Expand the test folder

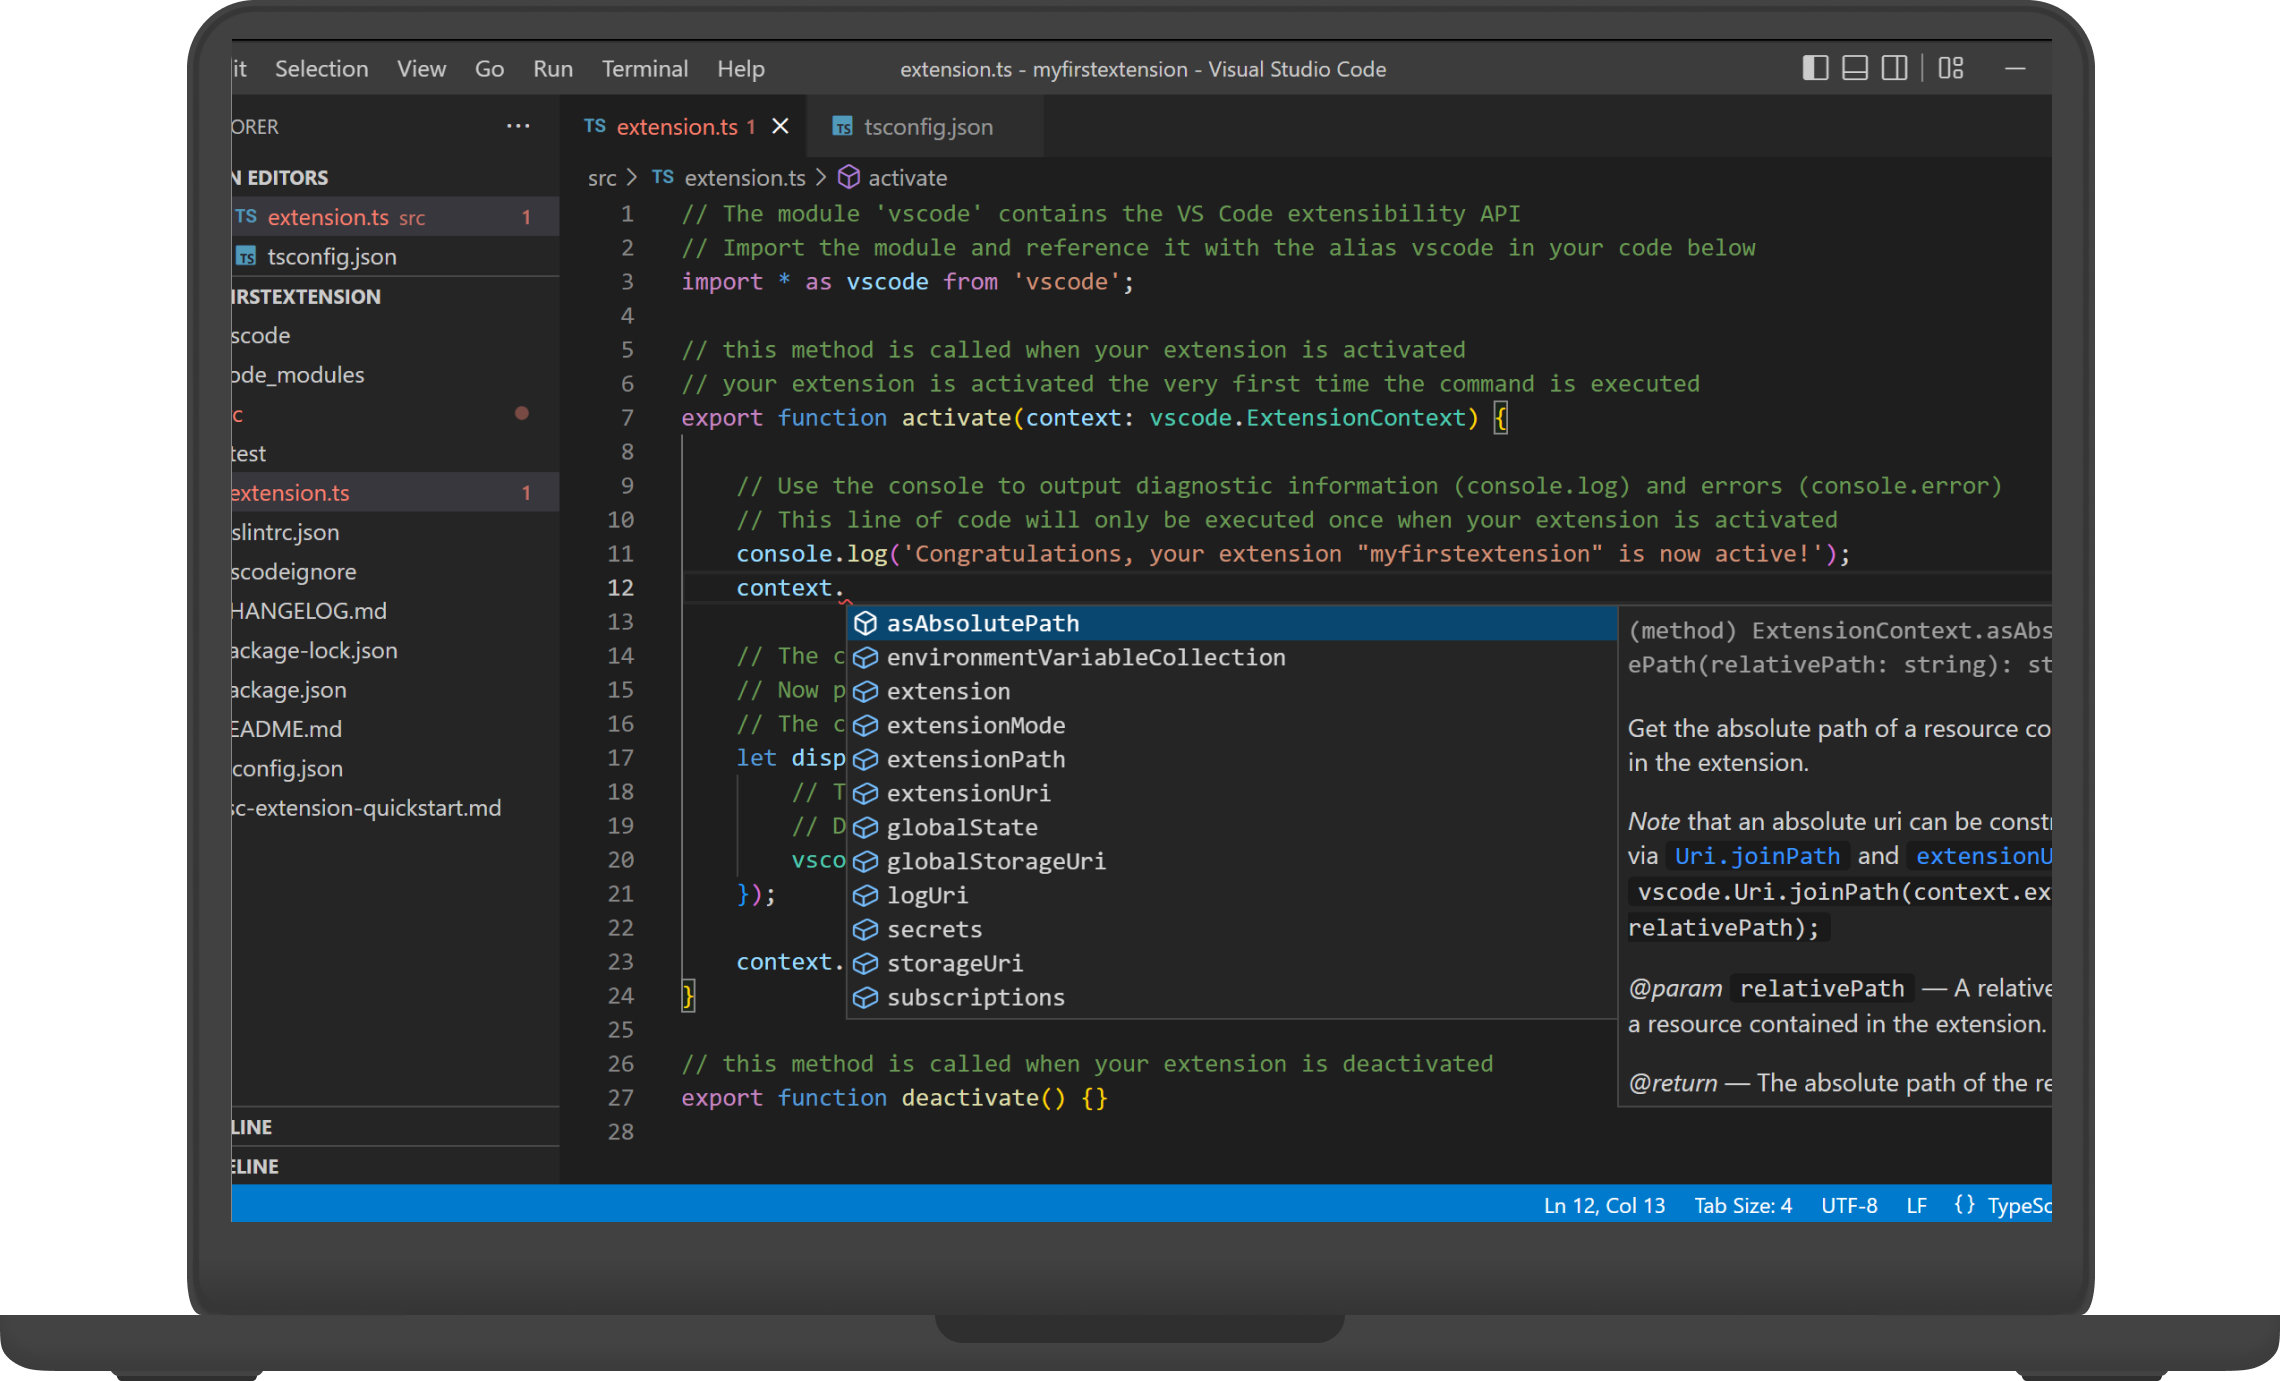(x=394, y=454)
